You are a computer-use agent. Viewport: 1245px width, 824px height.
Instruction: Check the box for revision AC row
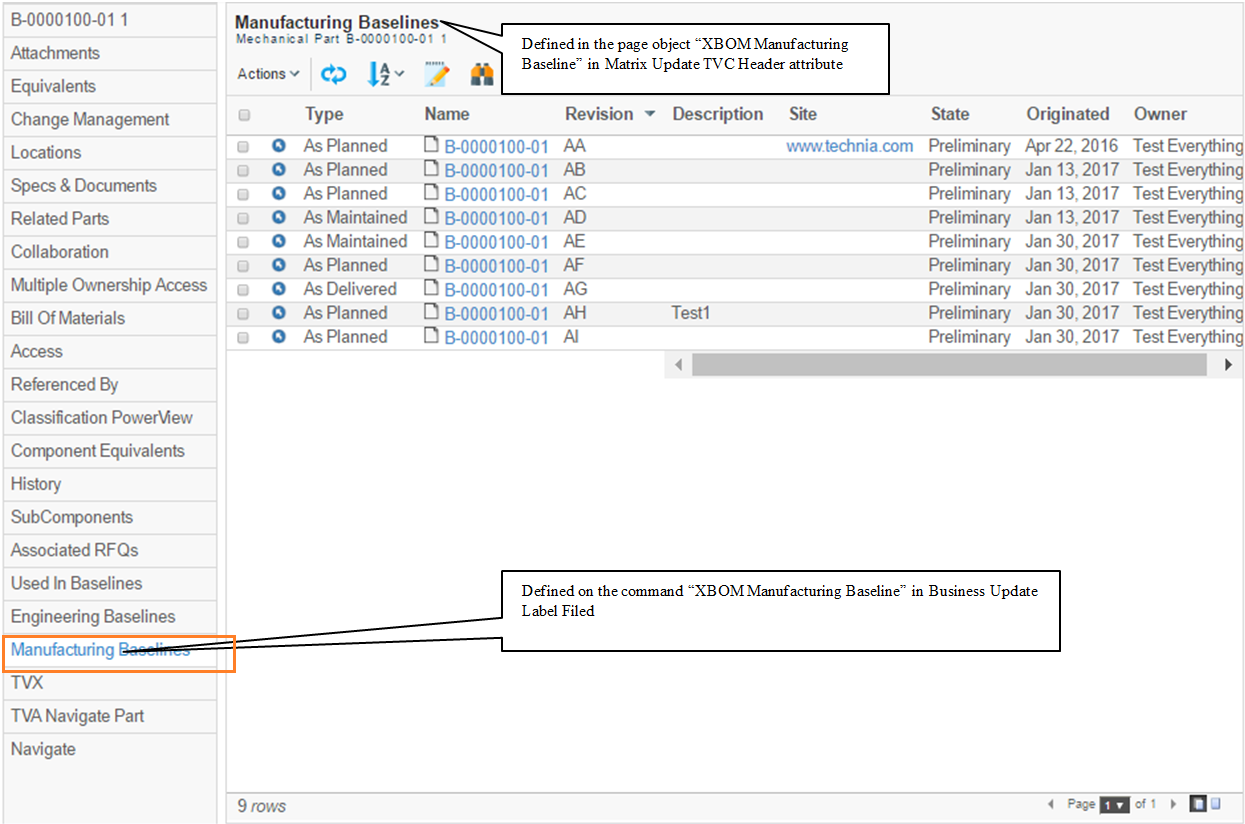tap(243, 194)
